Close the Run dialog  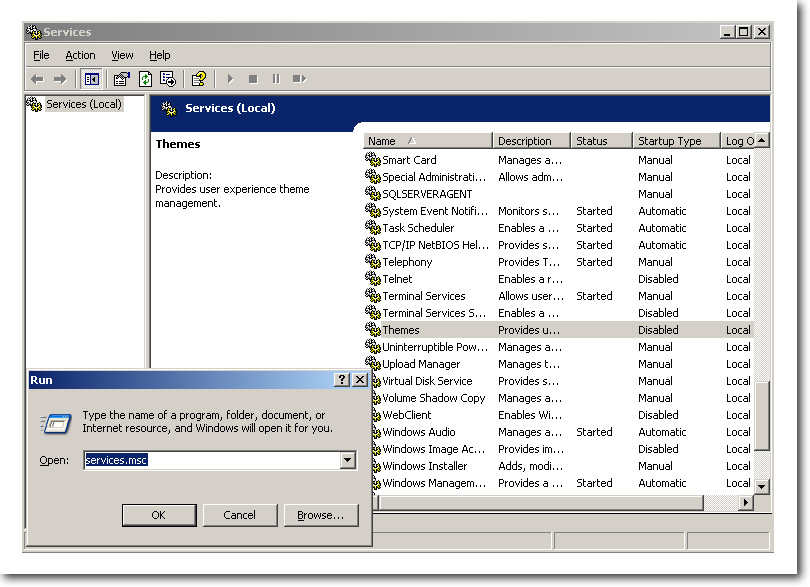coord(360,380)
